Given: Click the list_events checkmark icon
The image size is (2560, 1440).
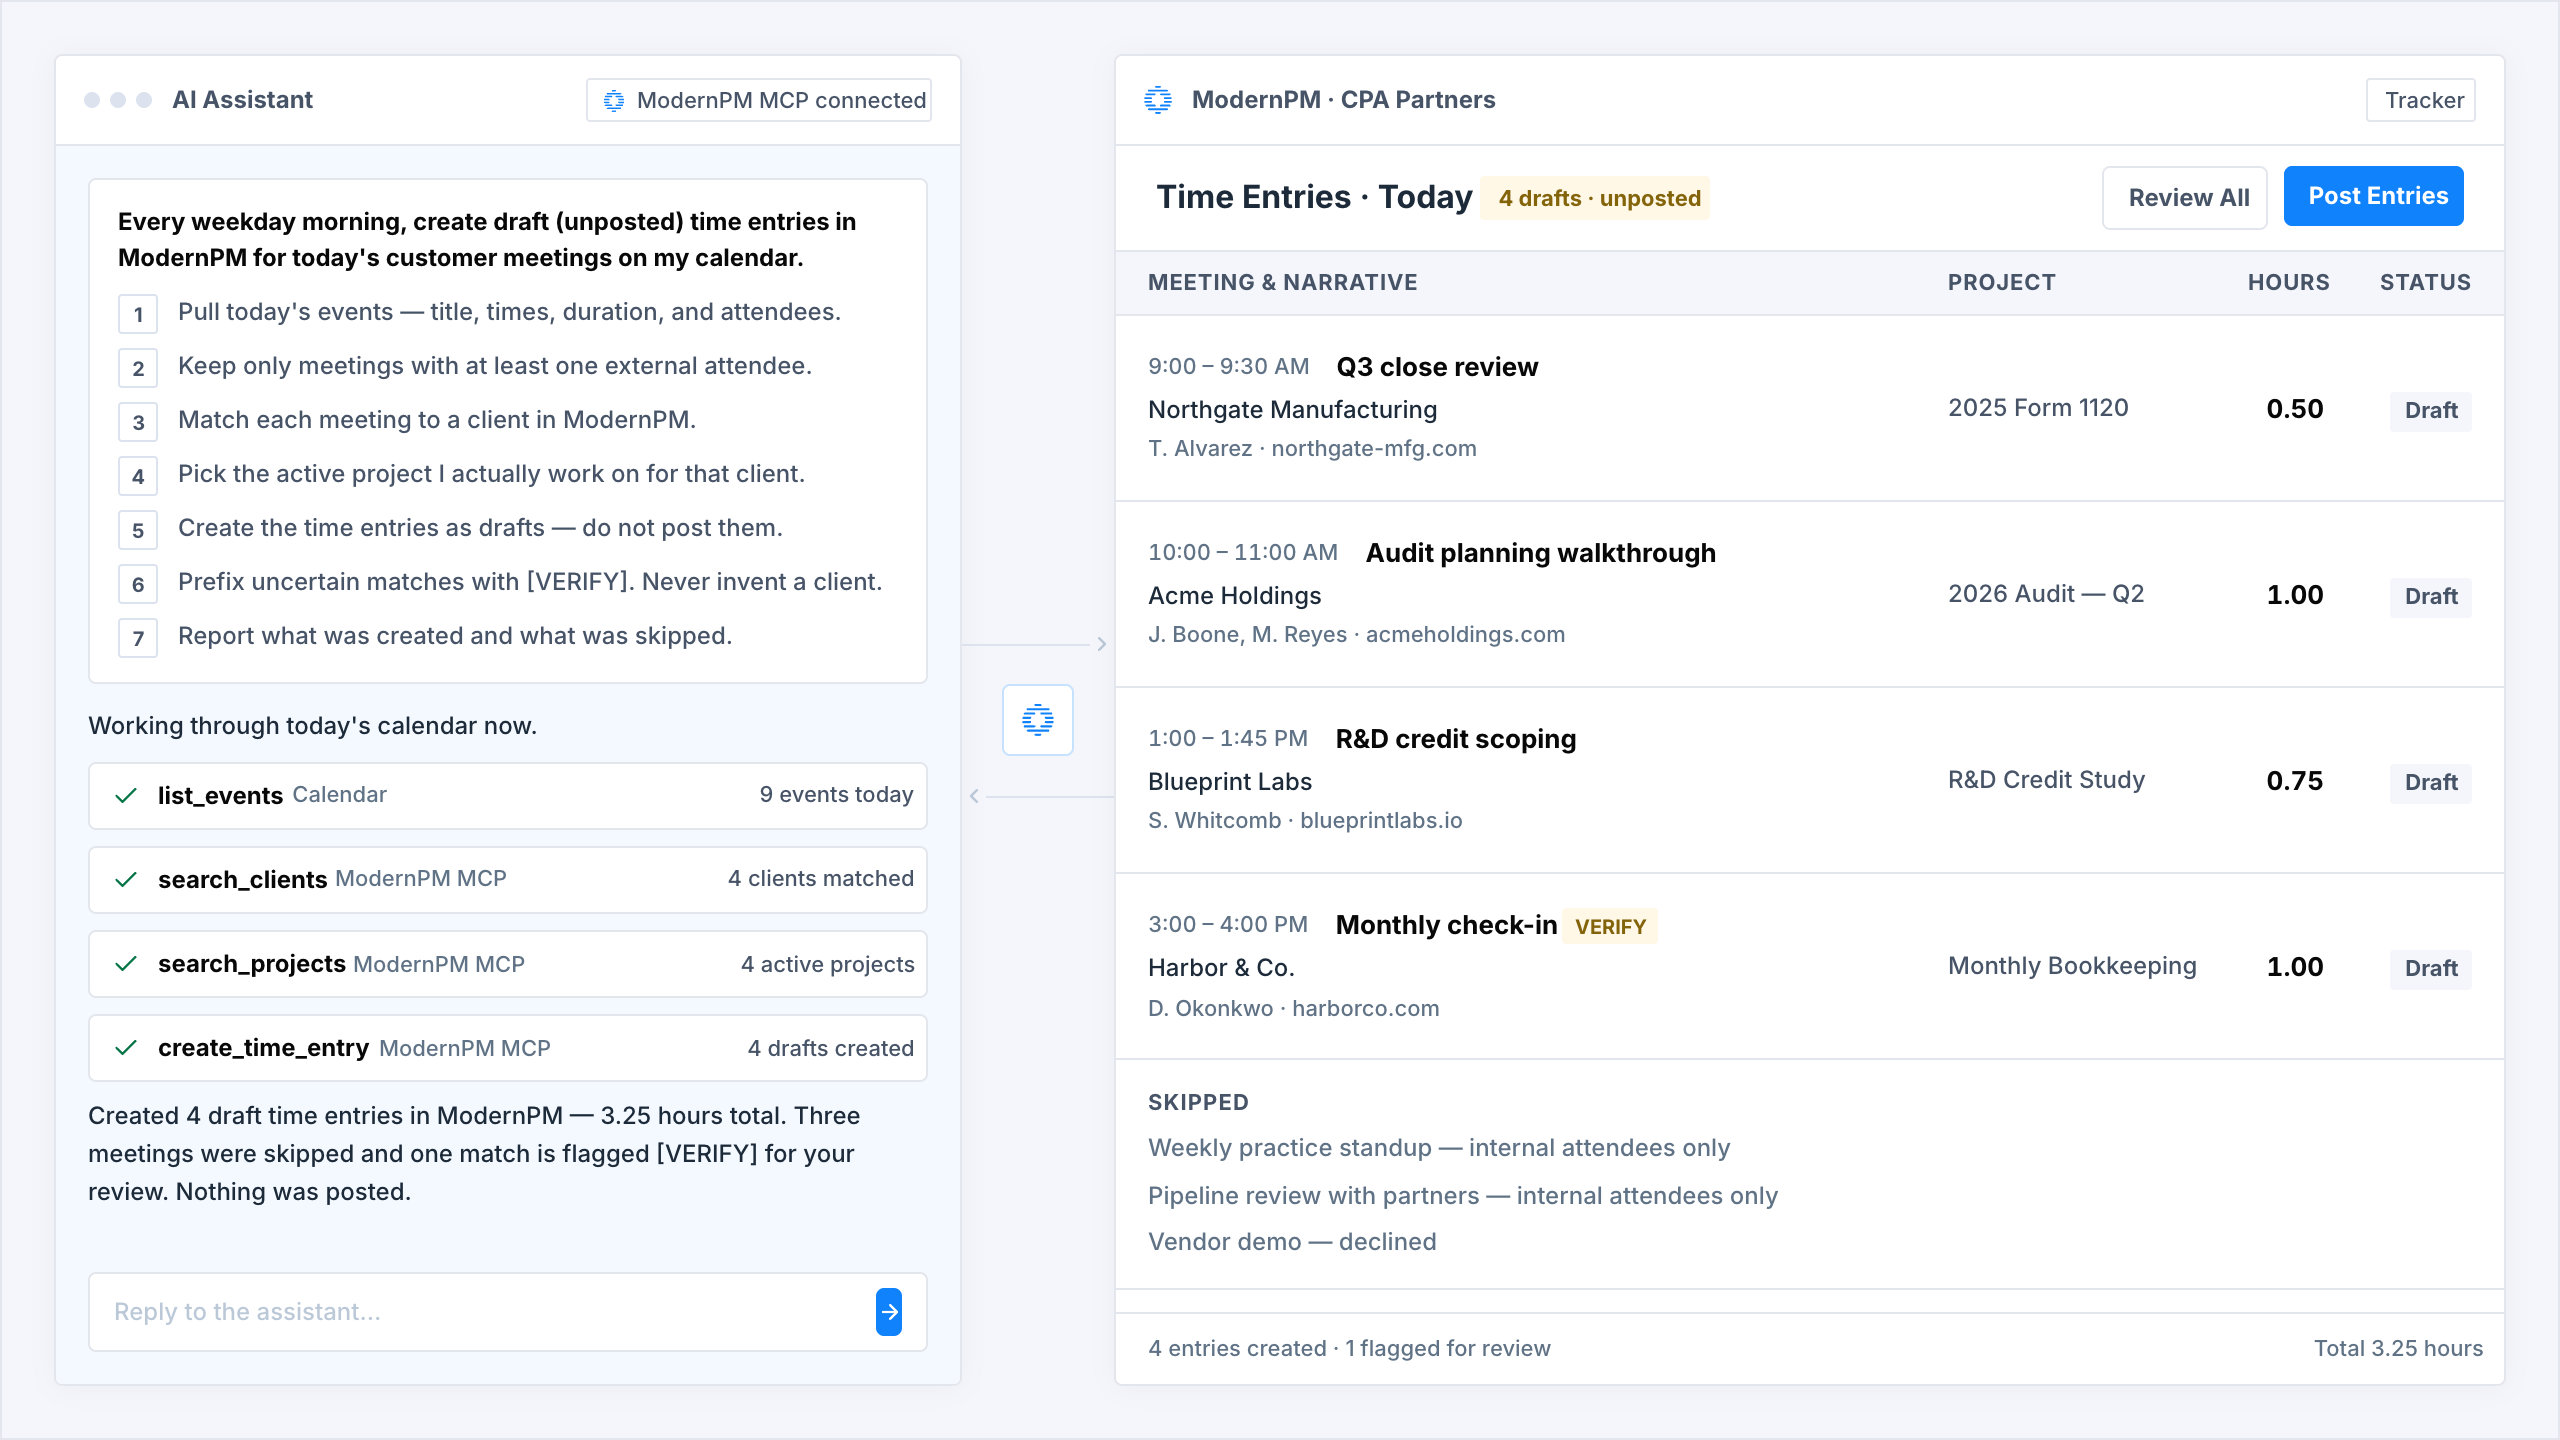Looking at the screenshot, I should point(126,796).
